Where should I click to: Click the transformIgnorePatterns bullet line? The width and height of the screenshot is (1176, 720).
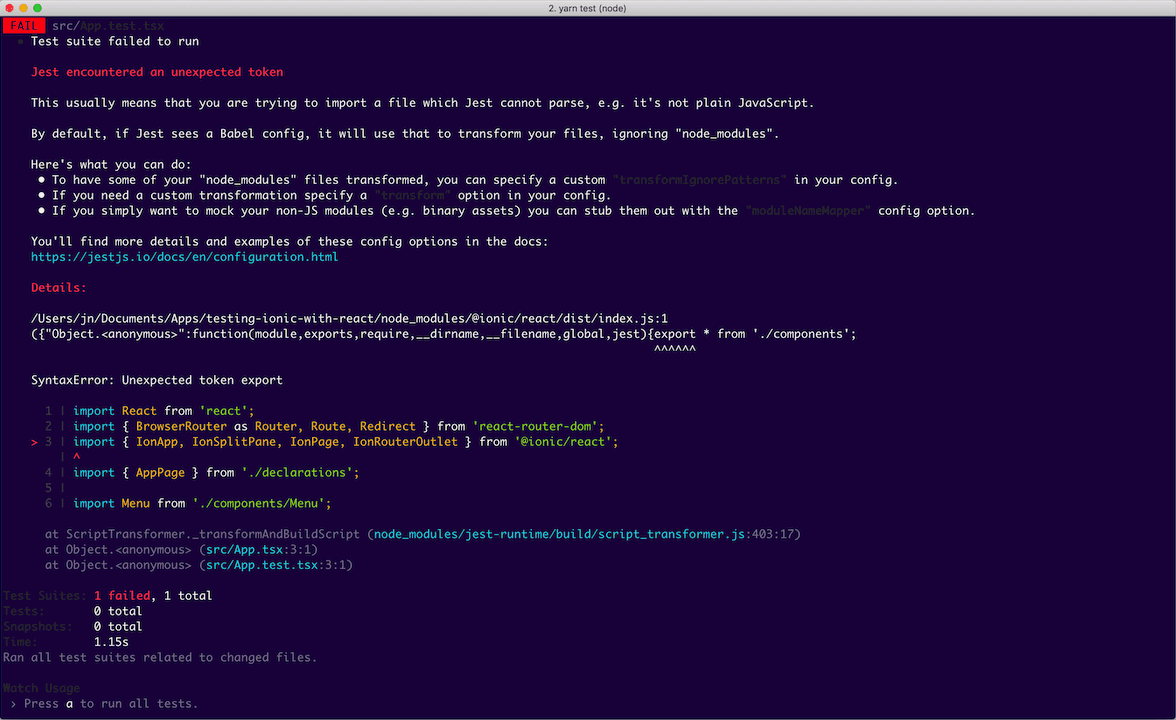(468, 180)
